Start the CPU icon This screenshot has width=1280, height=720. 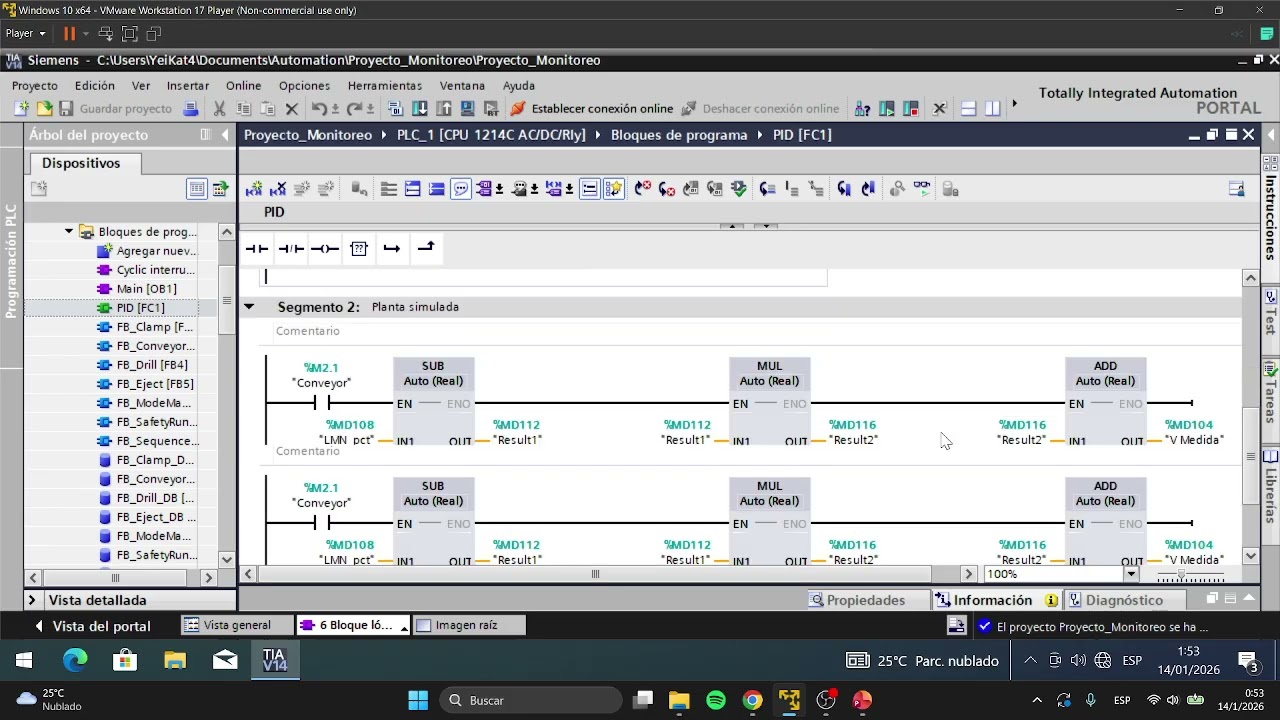887,108
